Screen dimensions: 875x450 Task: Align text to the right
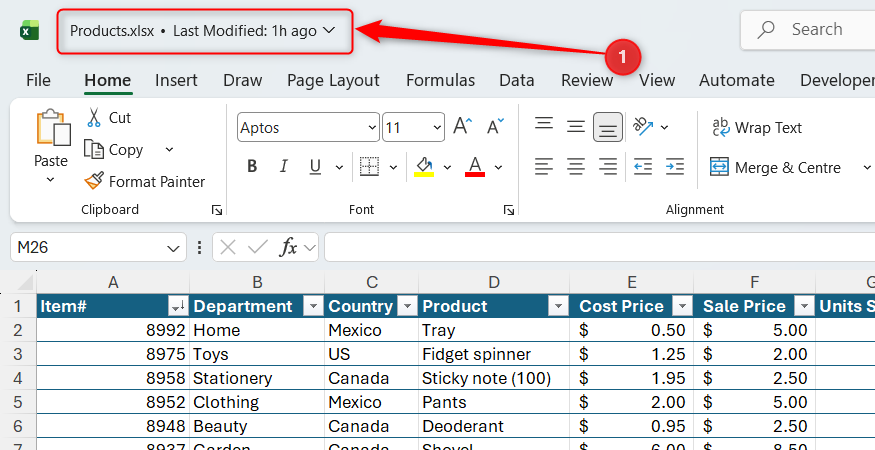608,166
